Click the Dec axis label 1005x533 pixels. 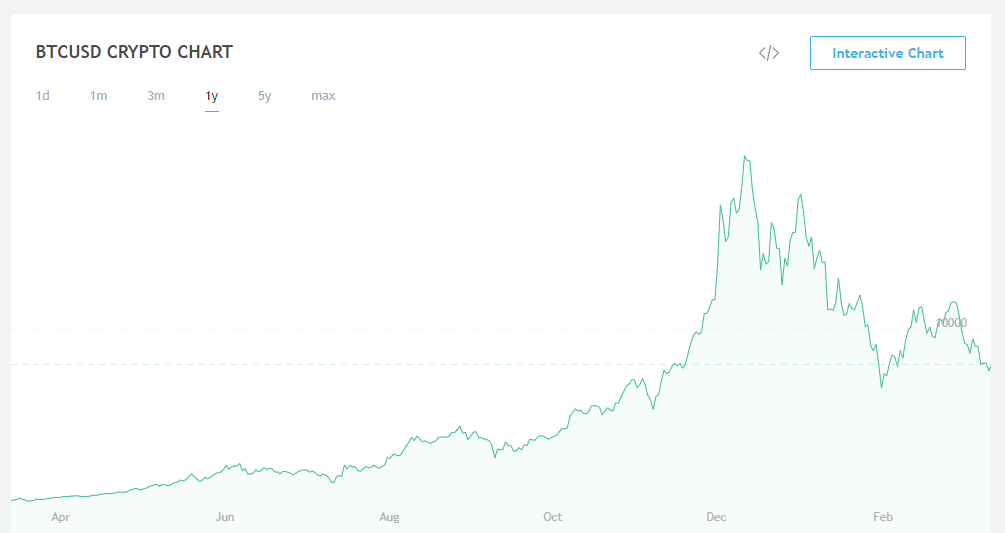[716, 517]
